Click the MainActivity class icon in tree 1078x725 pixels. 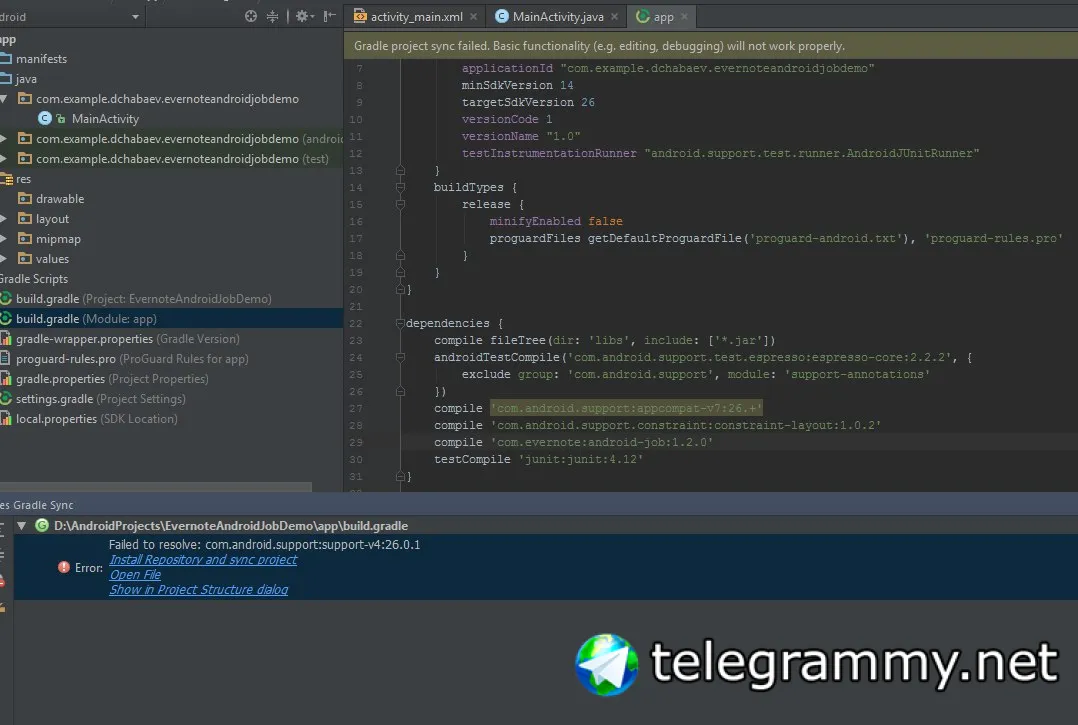45,118
